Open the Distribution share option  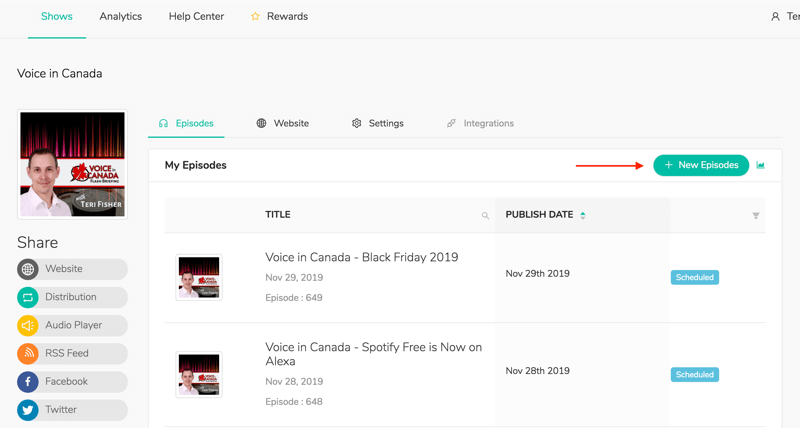72,297
